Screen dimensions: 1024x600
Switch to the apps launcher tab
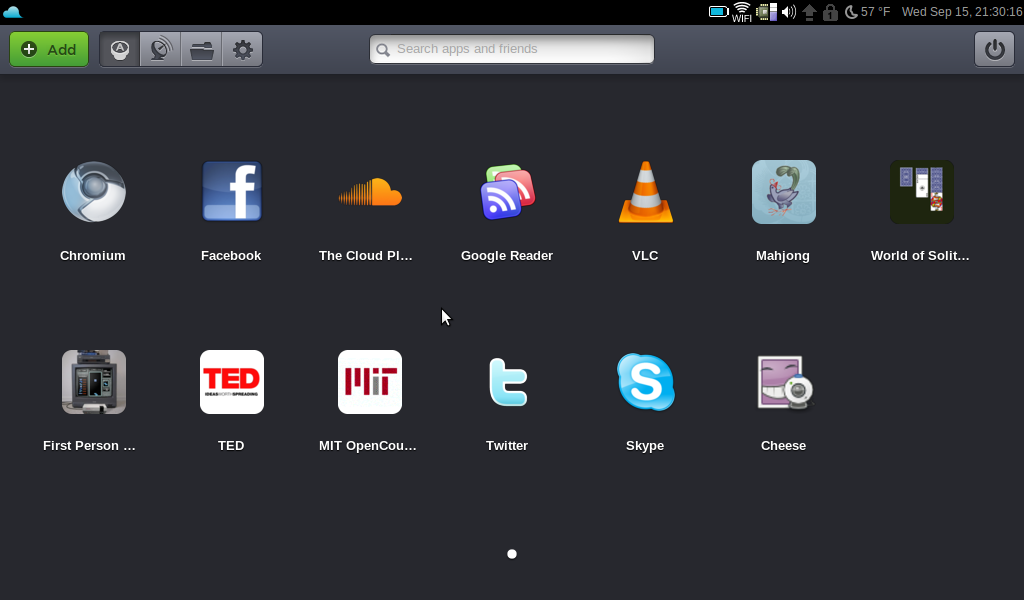120,49
